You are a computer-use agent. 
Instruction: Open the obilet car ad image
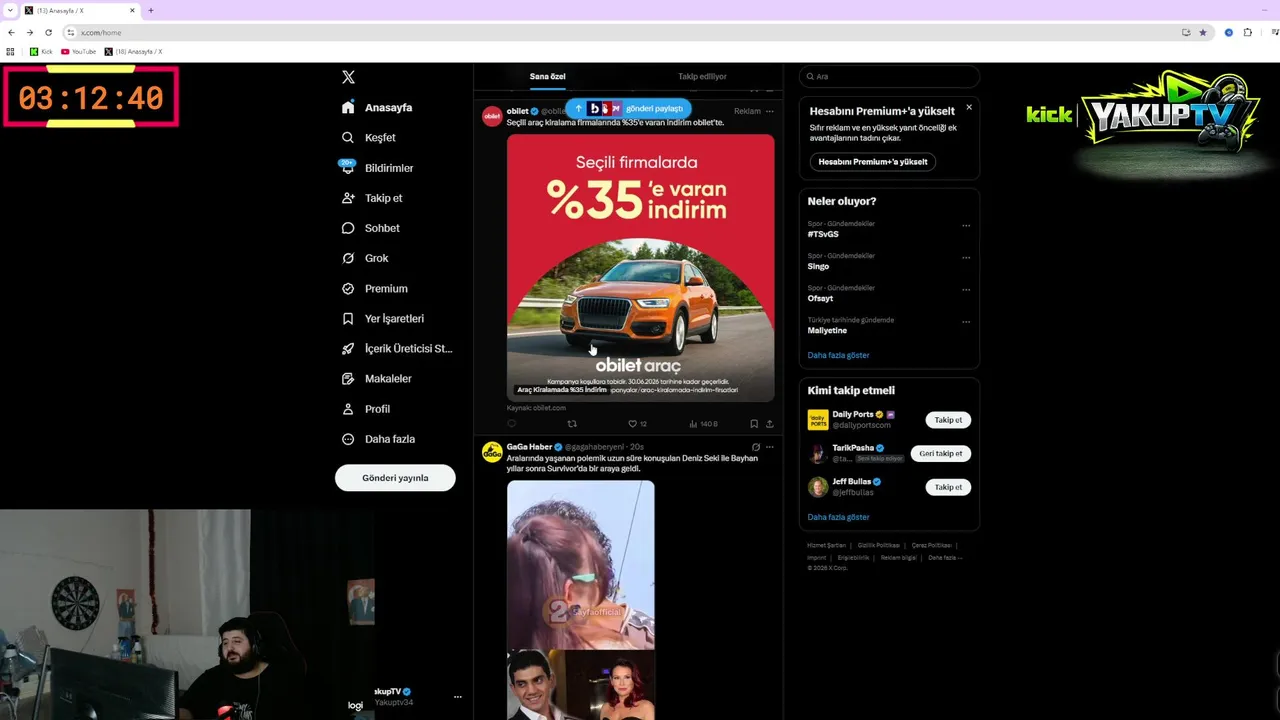coord(640,268)
